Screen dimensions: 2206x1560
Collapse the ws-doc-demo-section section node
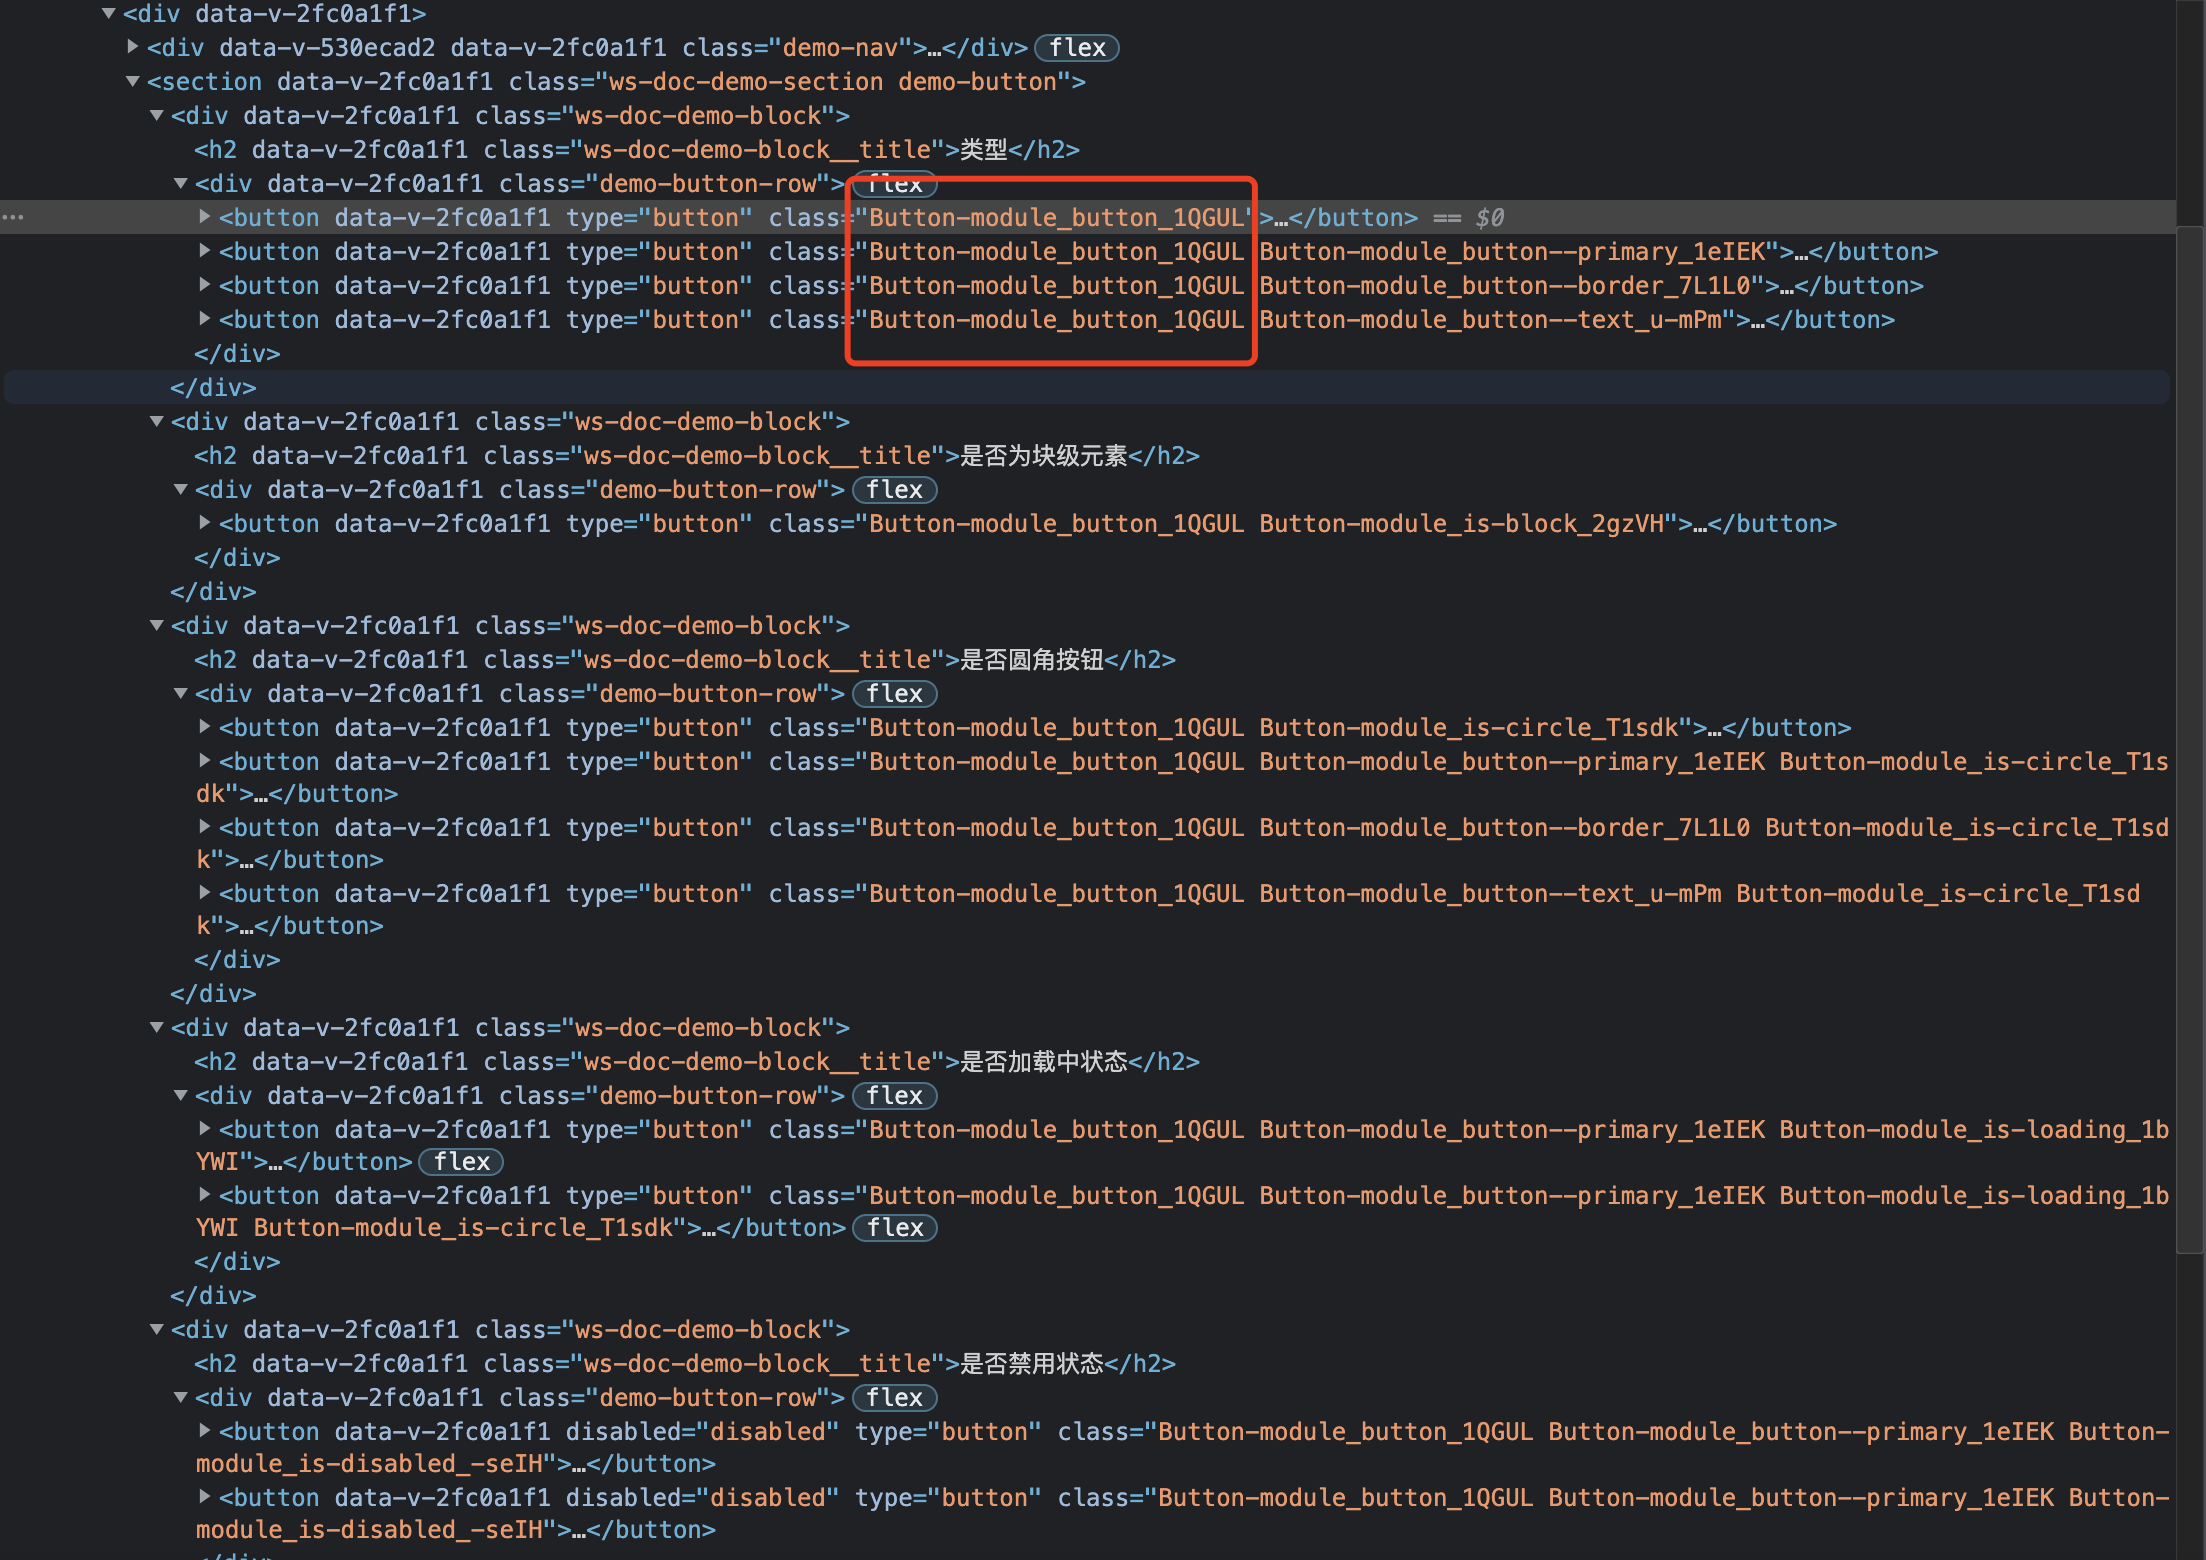click(133, 81)
